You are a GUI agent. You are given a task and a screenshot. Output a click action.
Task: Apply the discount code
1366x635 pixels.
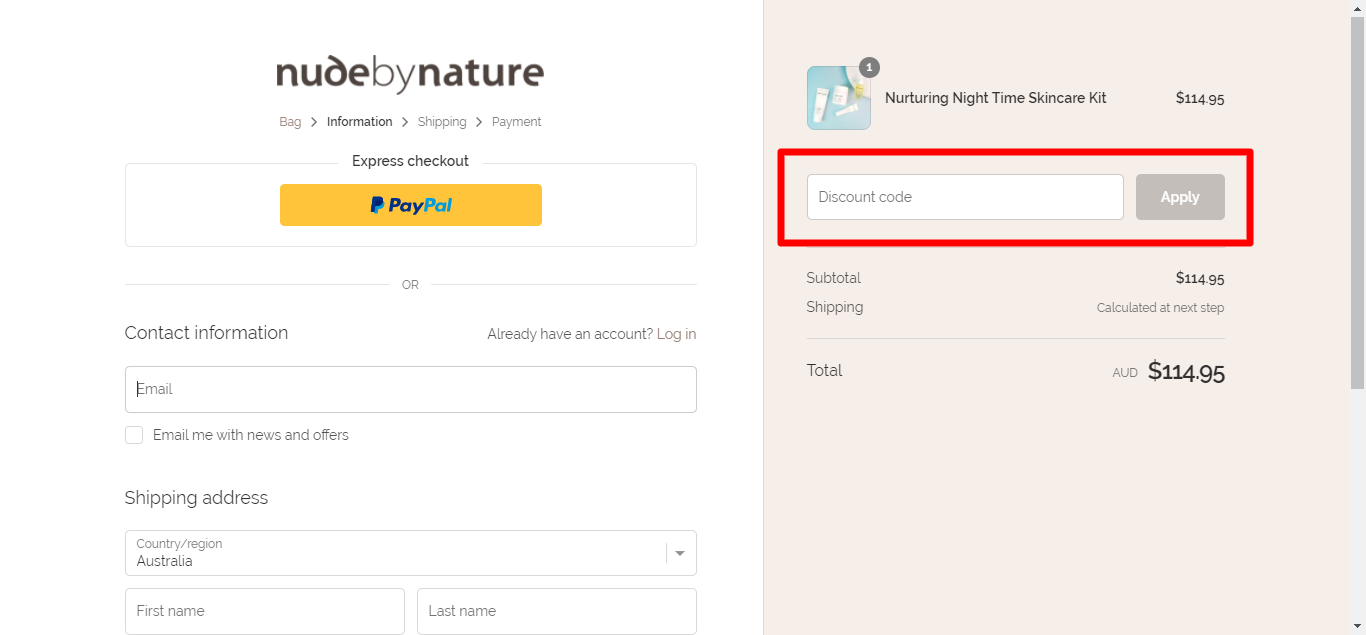click(1180, 197)
